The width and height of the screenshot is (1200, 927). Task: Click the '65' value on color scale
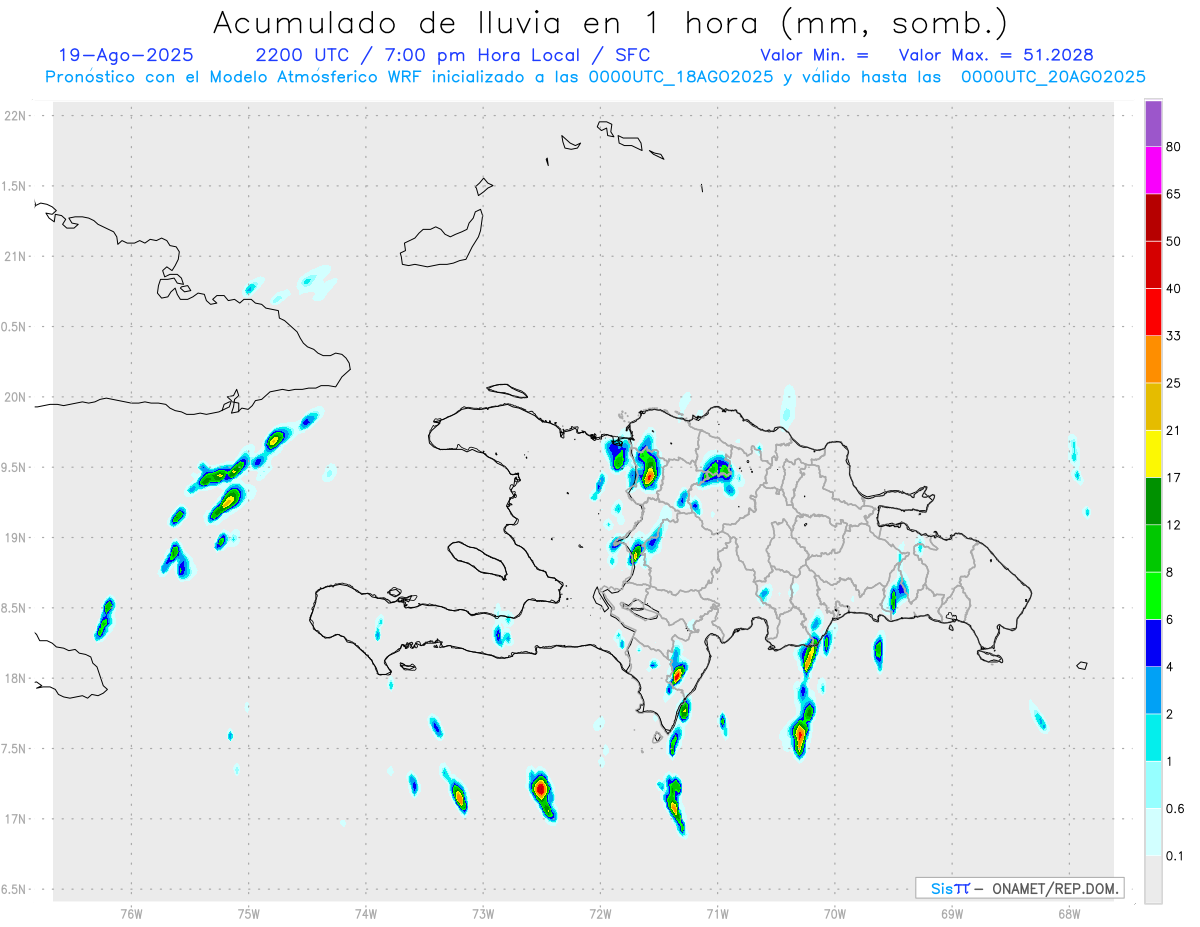[x=1174, y=194]
